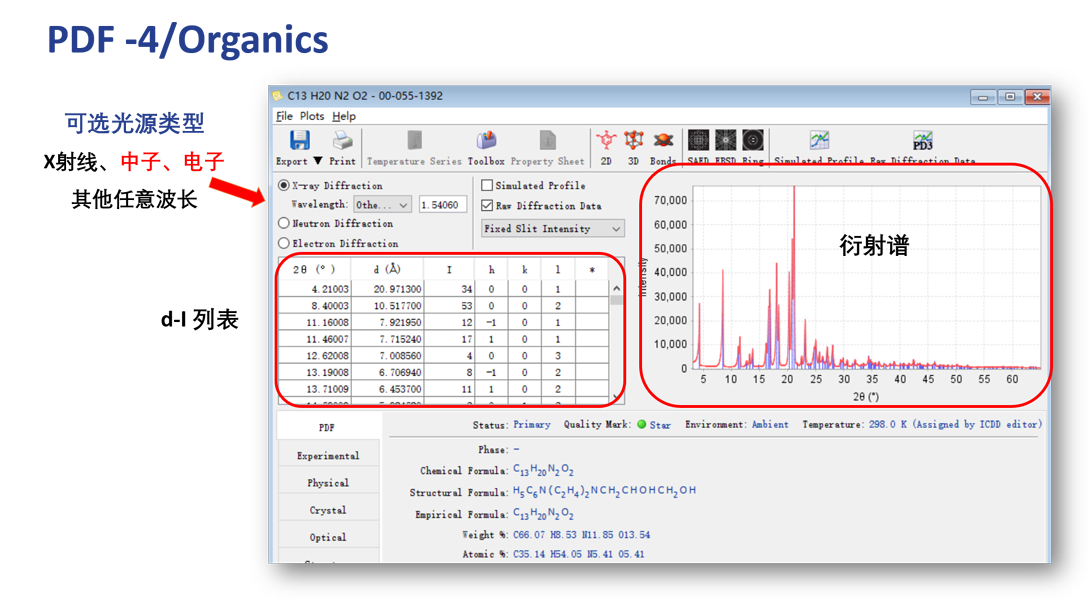Click the Simulated Profile toolbar icon
Screen dimensions: 1088x600
click(819, 140)
